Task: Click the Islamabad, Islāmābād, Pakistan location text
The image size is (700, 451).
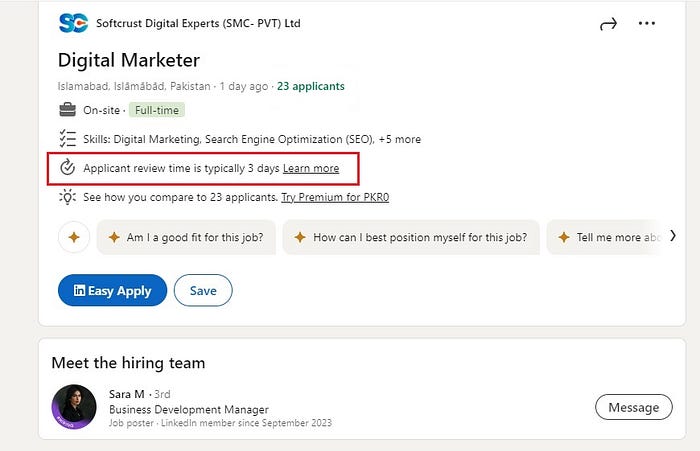Action: coord(134,86)
